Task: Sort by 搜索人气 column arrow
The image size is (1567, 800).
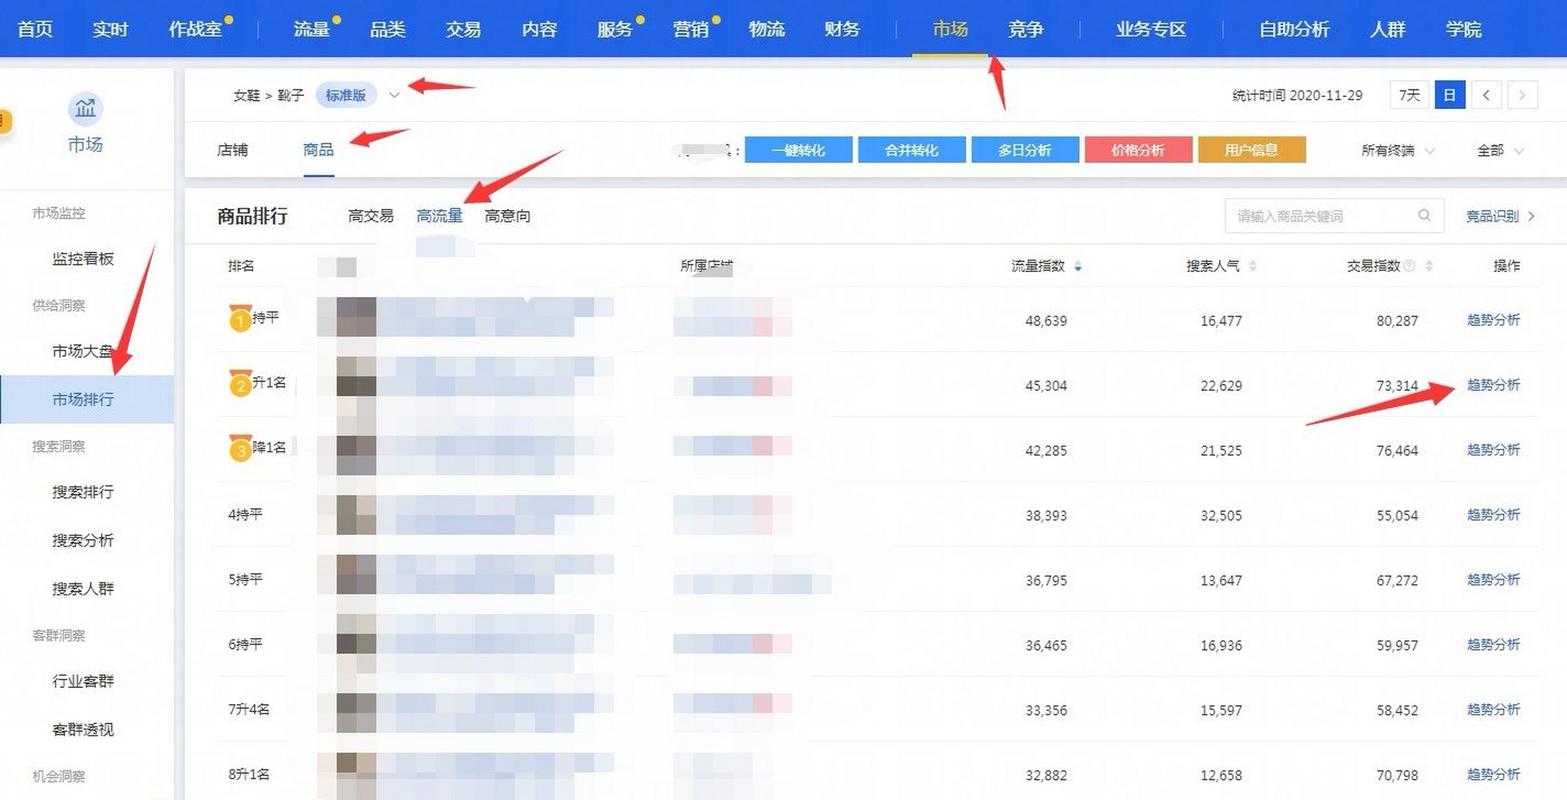Action: (1253, 266)
